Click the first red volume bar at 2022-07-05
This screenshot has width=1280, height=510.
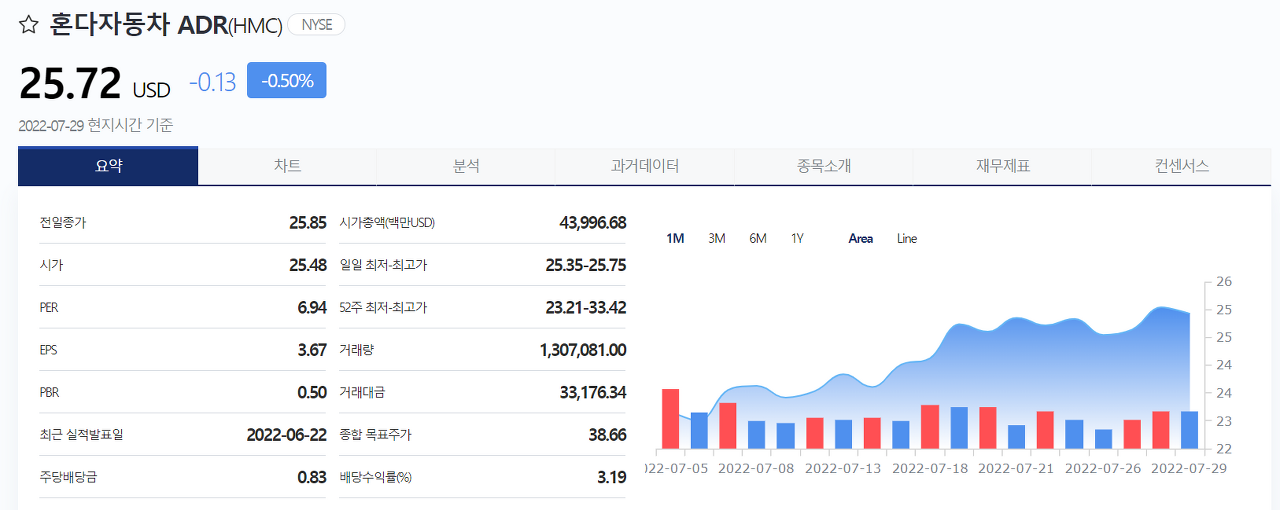tap(670, 419)
